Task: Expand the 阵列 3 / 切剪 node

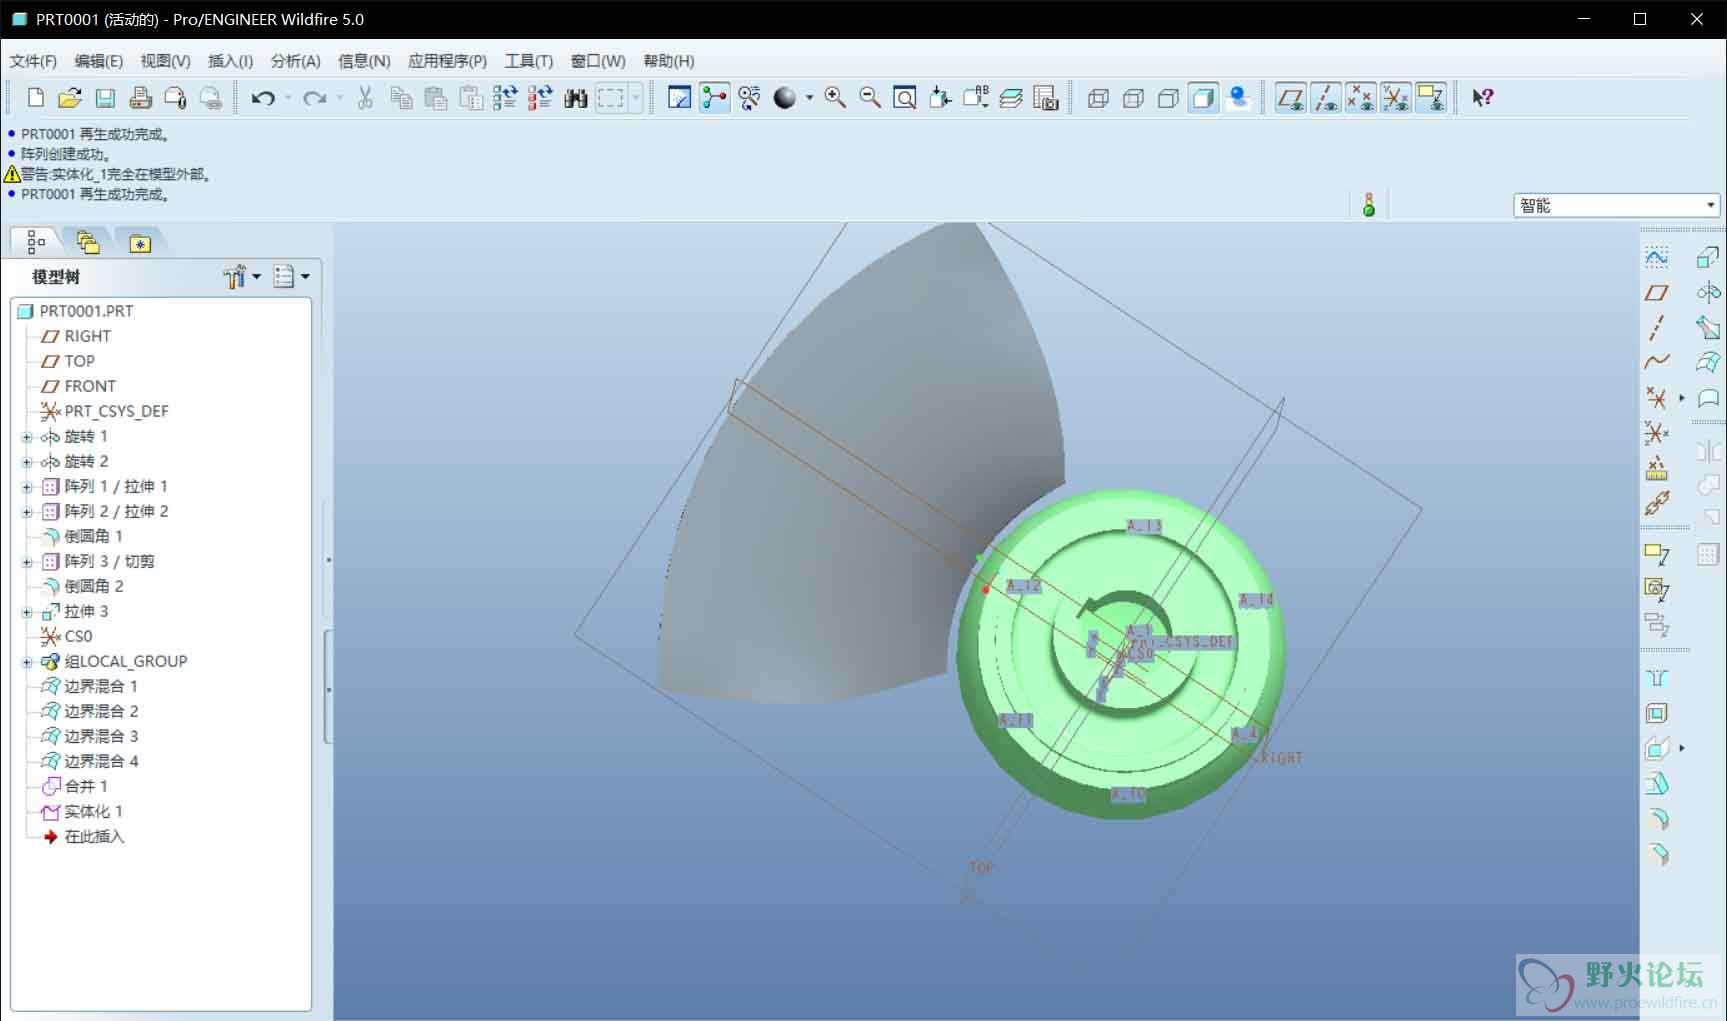Action: point(27,562)
